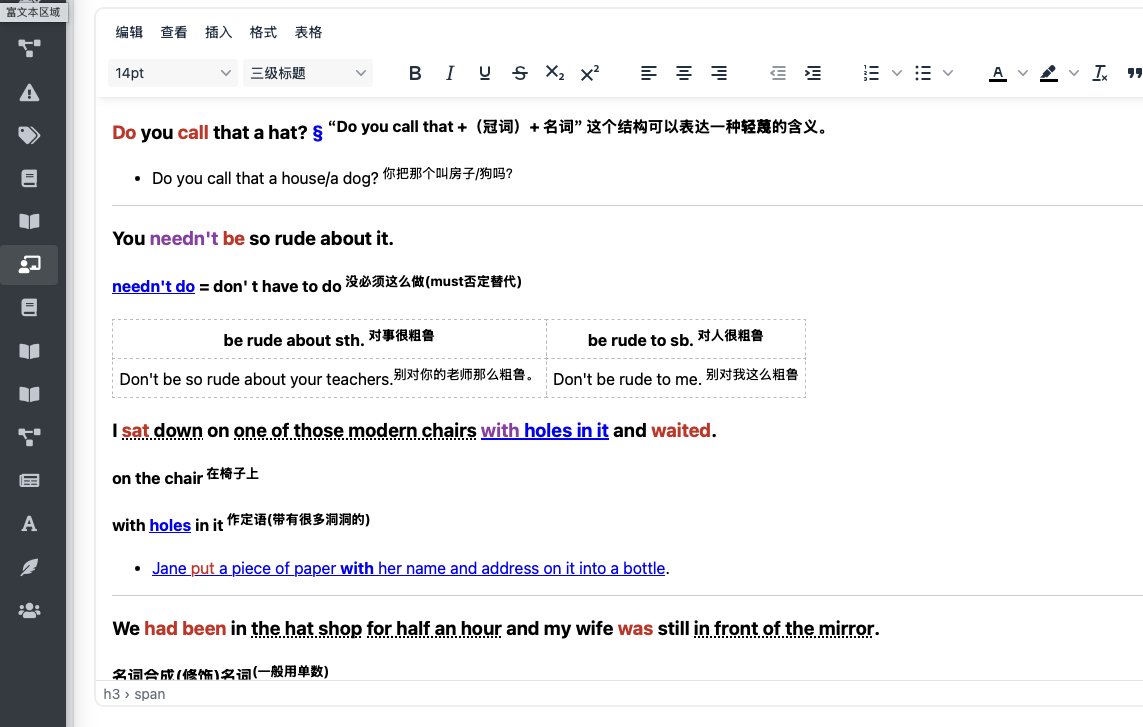1143x727 pixels.
Task: Click the "Don't be rude to me." table cell
Action: [676, 378]
